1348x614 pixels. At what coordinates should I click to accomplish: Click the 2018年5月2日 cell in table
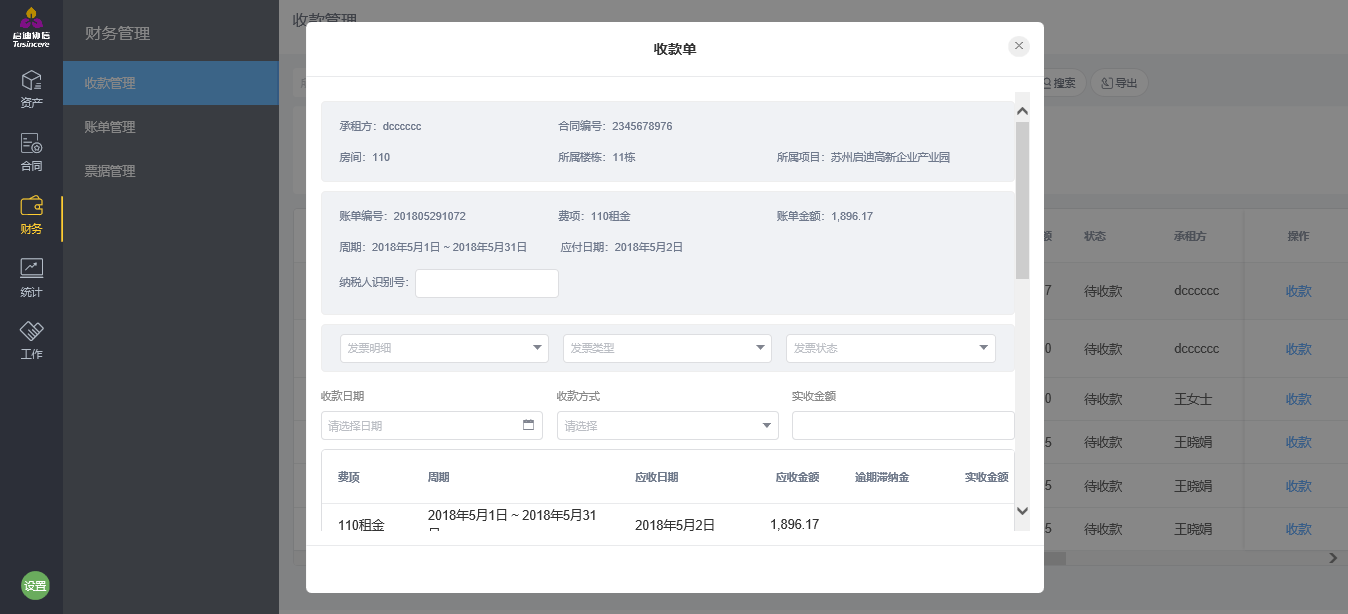tap(675, 525)
